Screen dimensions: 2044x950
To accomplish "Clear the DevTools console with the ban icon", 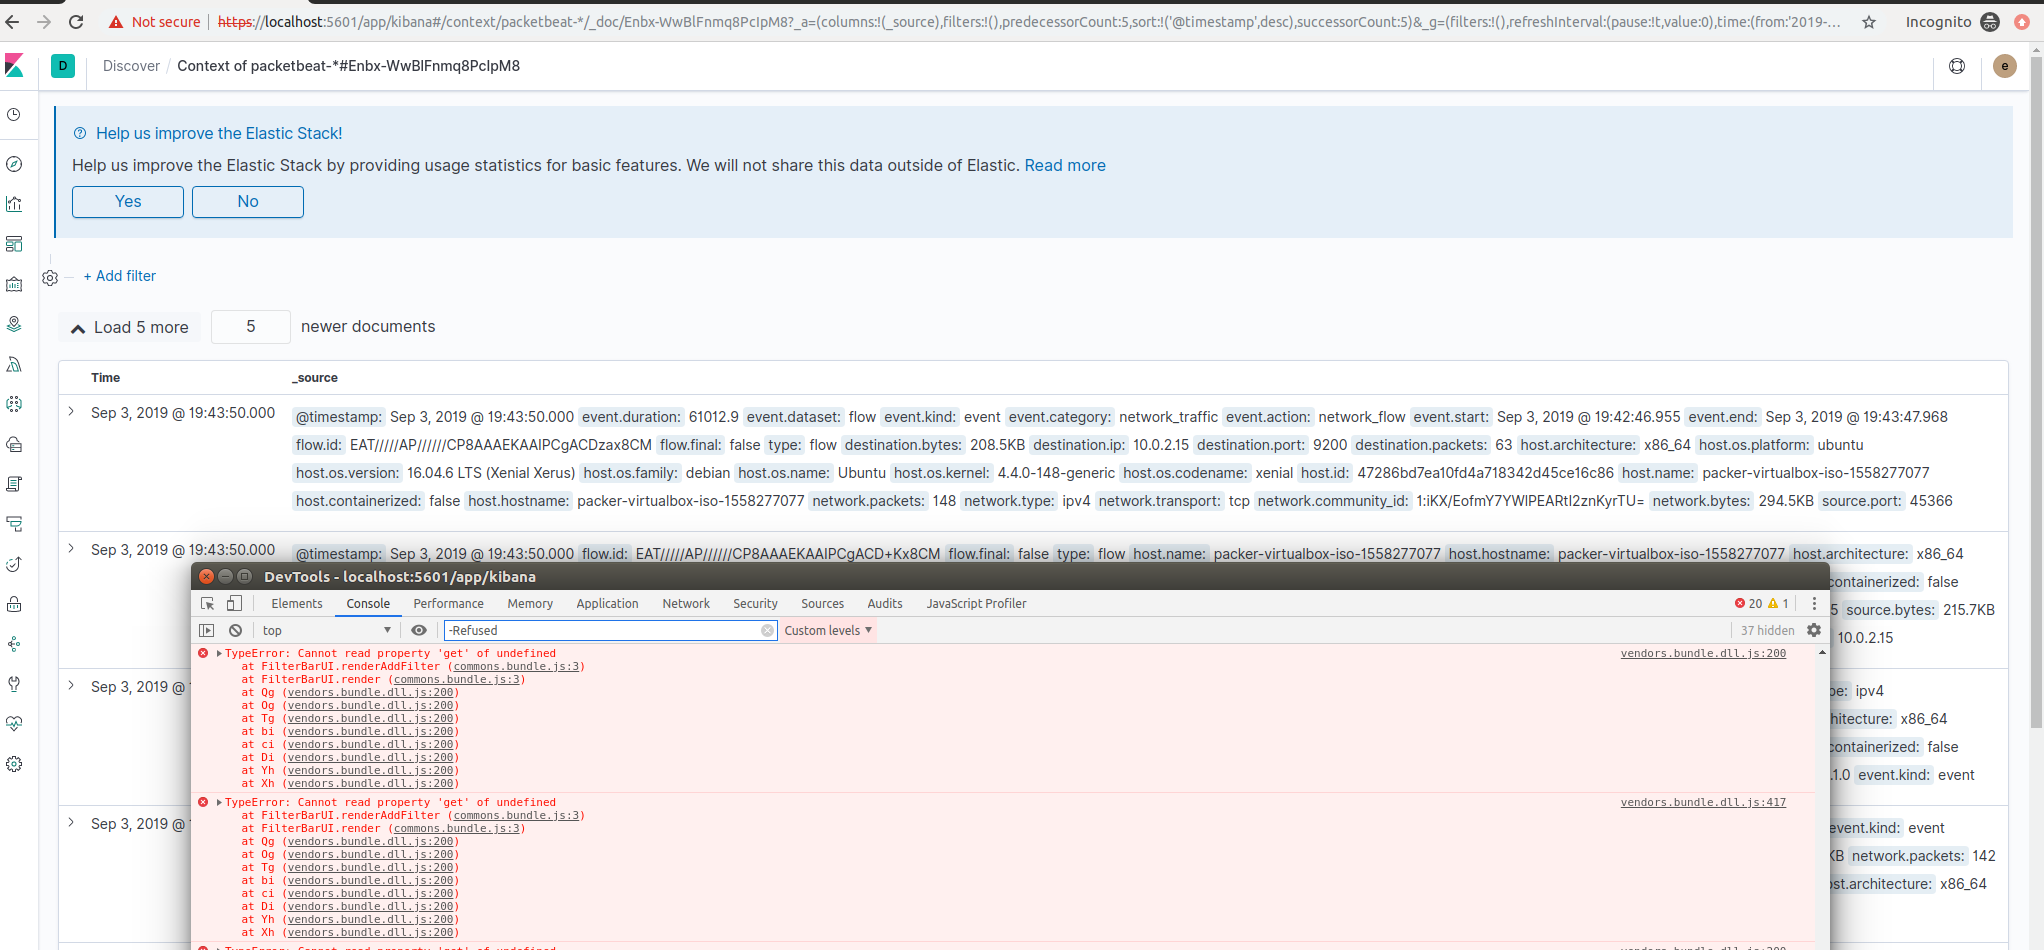I will (236, 630).
